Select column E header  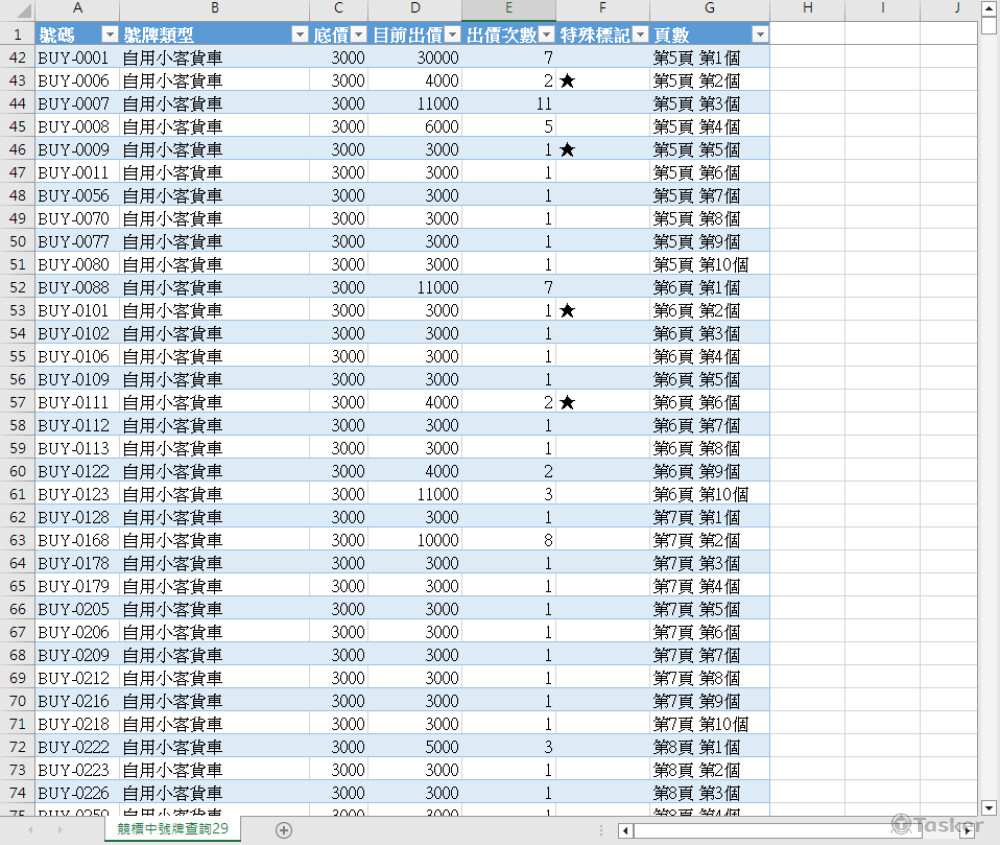(508, 9)
